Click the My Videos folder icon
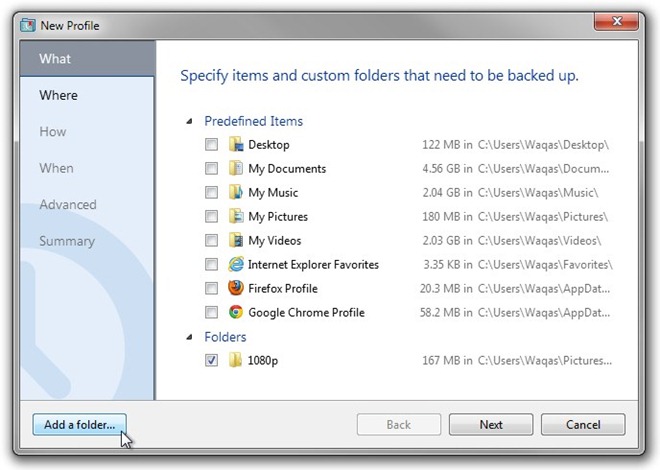 (236, 240)
